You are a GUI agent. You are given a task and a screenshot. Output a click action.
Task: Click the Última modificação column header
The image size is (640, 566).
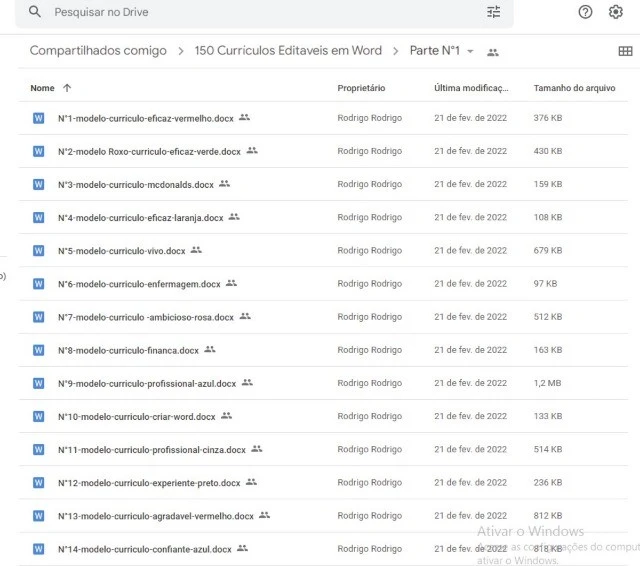pyautogui.click(x=471, y=88)
